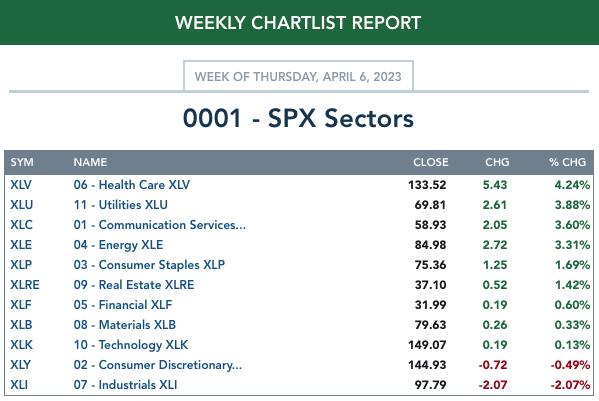Sort by the SYM column header
The width and height of the screenshot is (599, 401).
click(22, 162)
